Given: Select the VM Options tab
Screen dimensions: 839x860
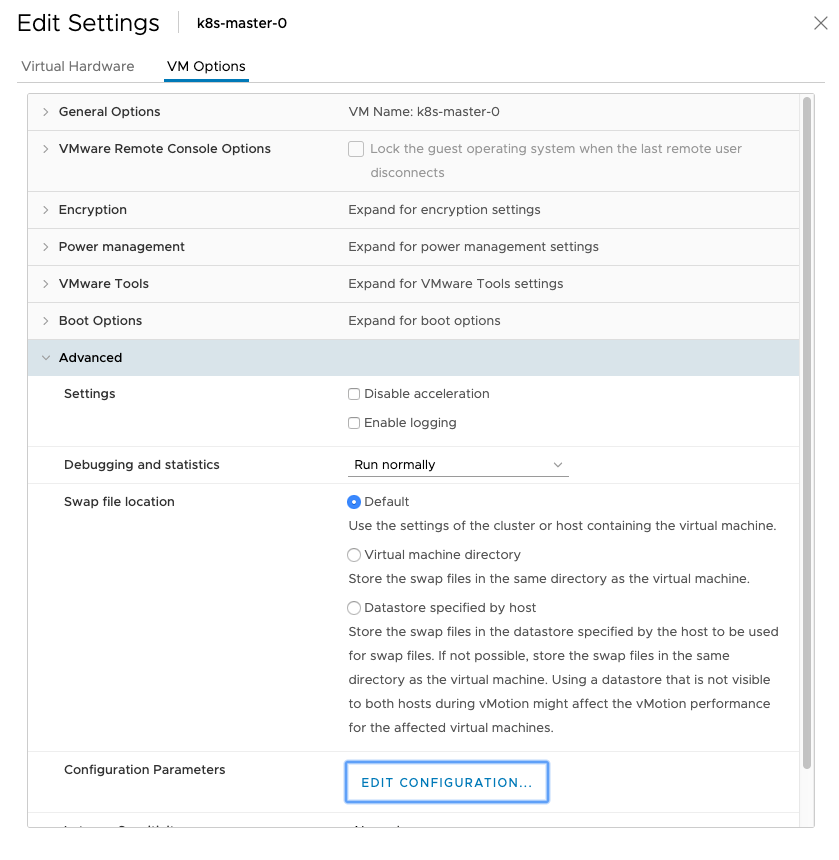Looking at the screenshot, I should (206, 67).
